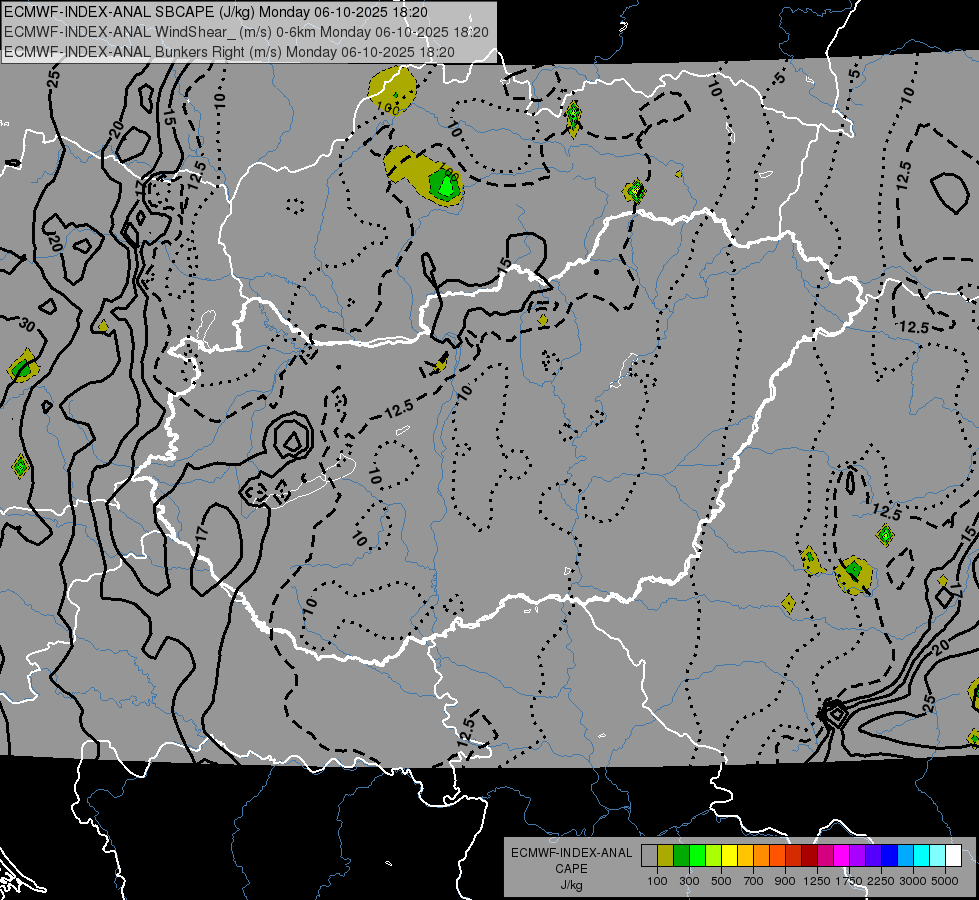Viewport: 979px width, 900px height.
Task: Click the yellow-green legend swatch
Action: 714,856
